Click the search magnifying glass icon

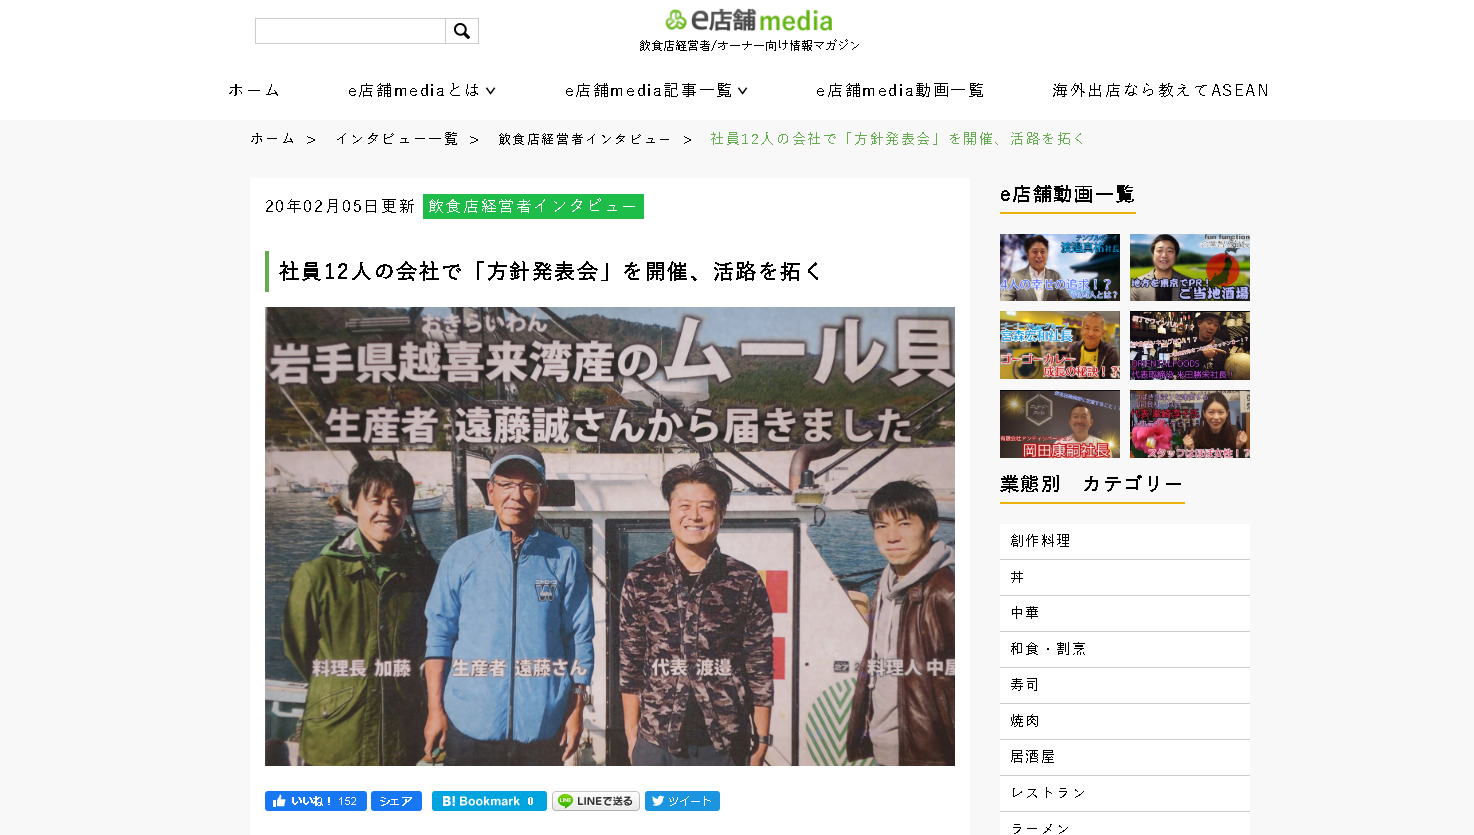462,30
